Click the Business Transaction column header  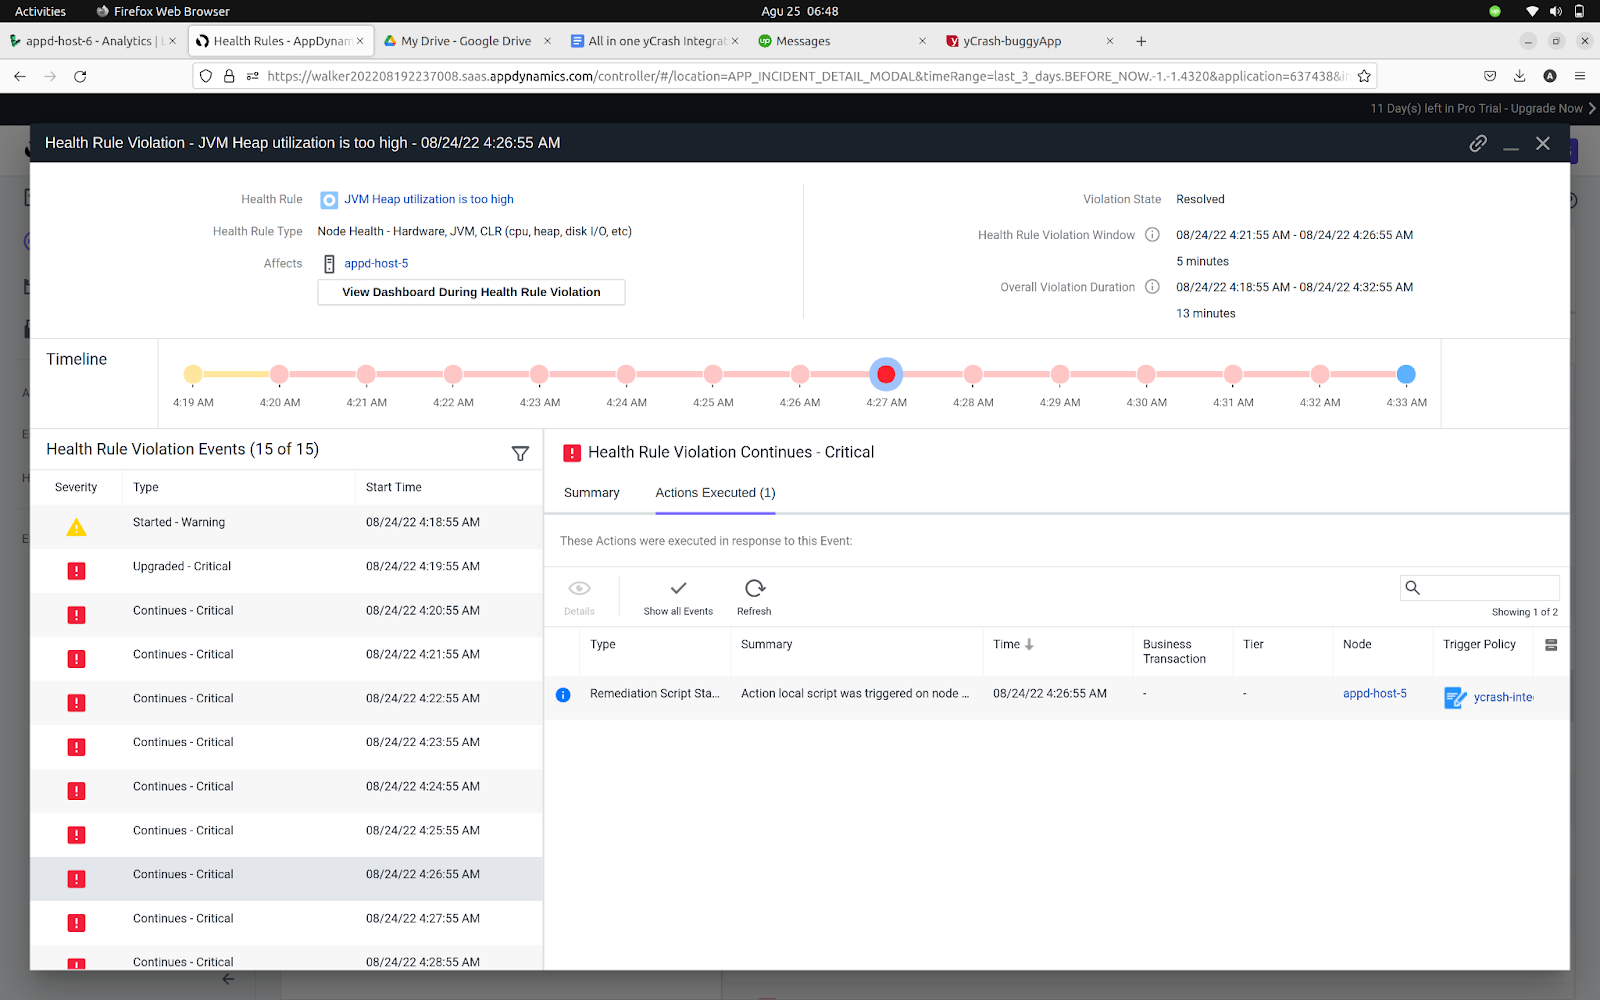tap(1174, 652)
